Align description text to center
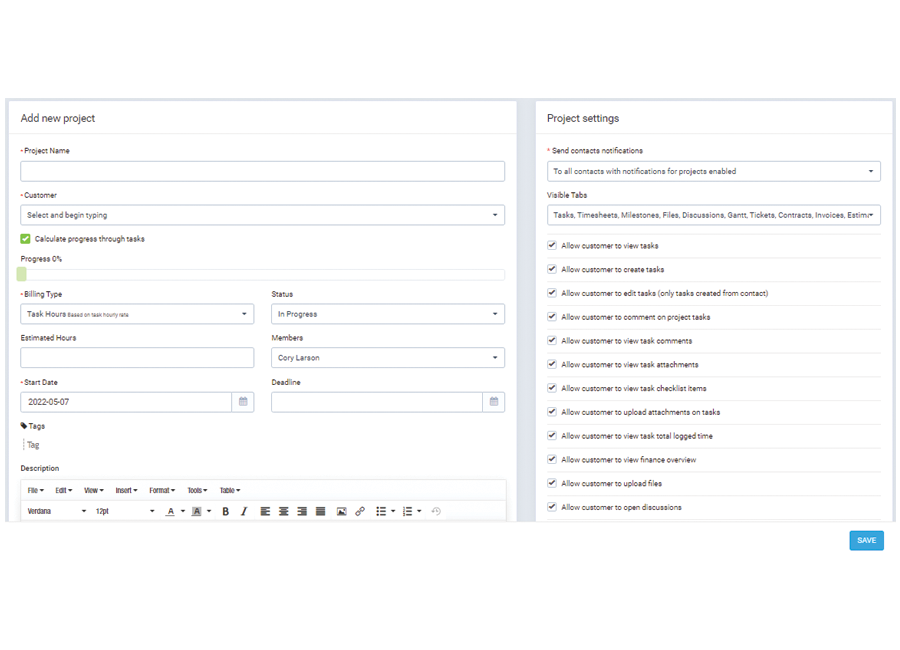 click(x=284, y=511)
